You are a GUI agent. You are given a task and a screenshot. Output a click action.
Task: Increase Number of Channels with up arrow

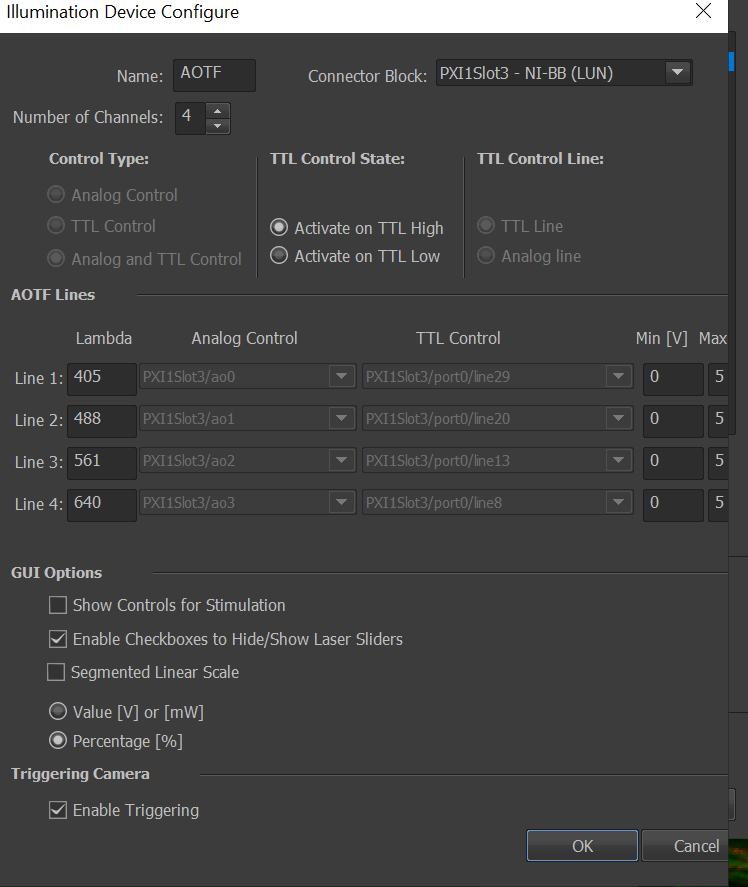(218, 110)
